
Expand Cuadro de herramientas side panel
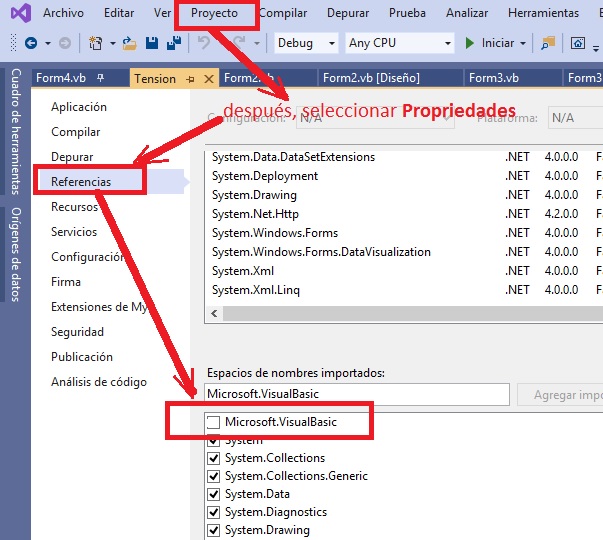(15, 131)
